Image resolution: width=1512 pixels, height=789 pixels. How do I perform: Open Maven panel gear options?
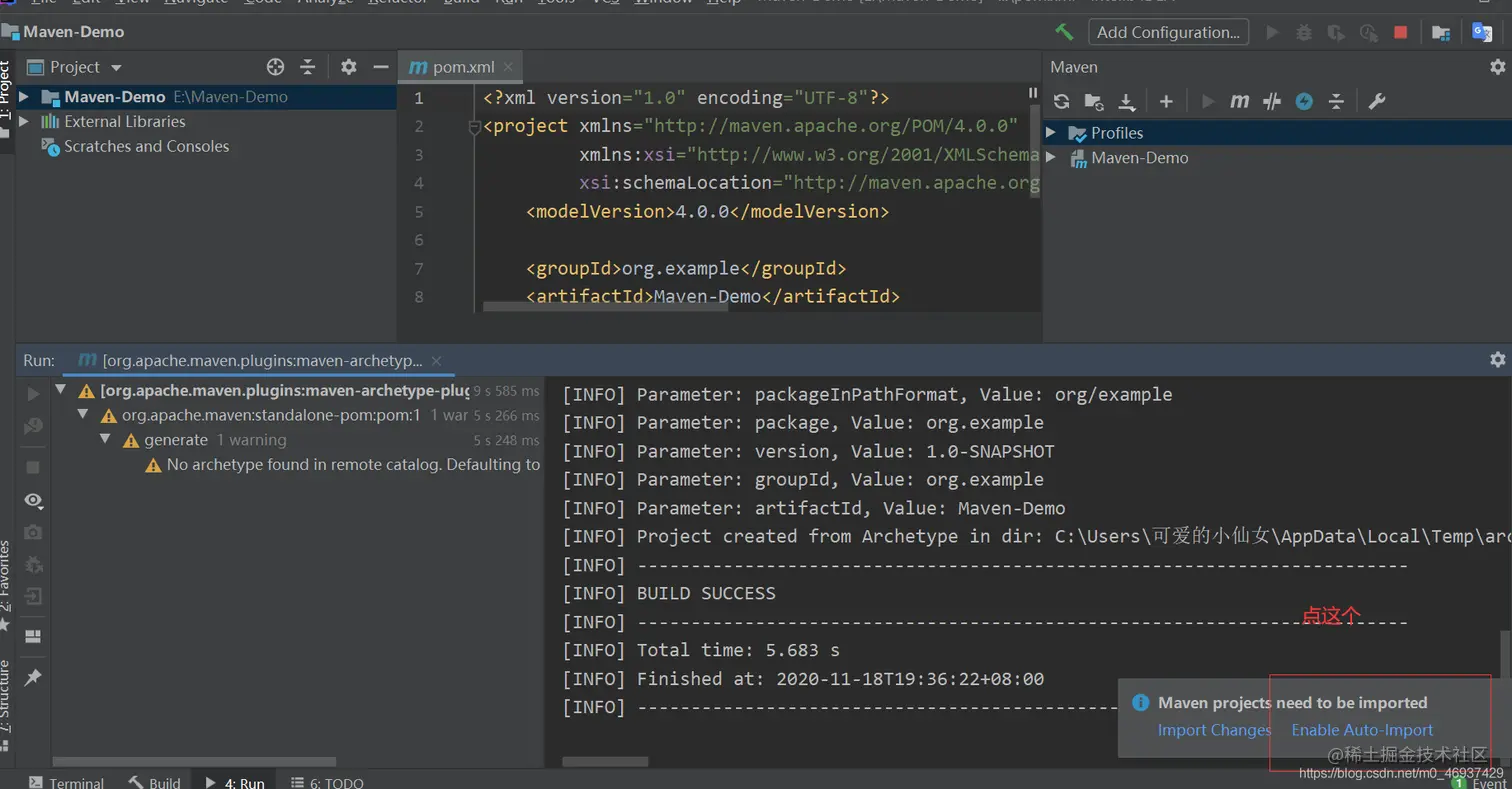(x=1497, y=67)
